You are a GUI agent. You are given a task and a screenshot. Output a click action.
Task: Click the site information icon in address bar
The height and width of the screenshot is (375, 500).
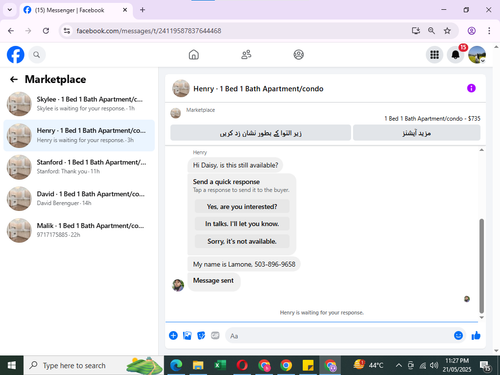[x=67, y=31]
